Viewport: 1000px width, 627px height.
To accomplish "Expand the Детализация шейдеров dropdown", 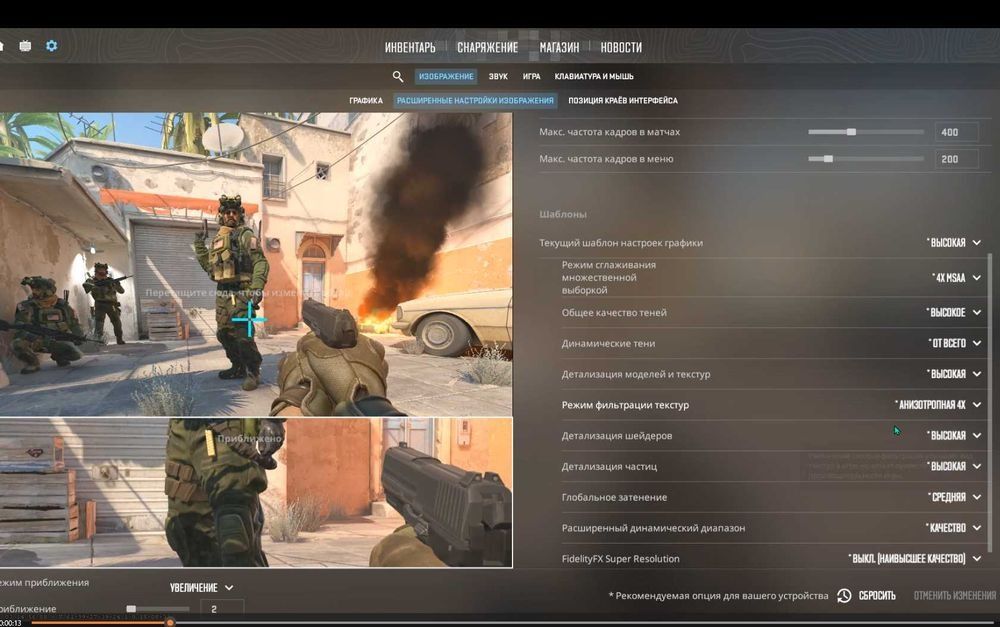I will click(x=953, y=436).
